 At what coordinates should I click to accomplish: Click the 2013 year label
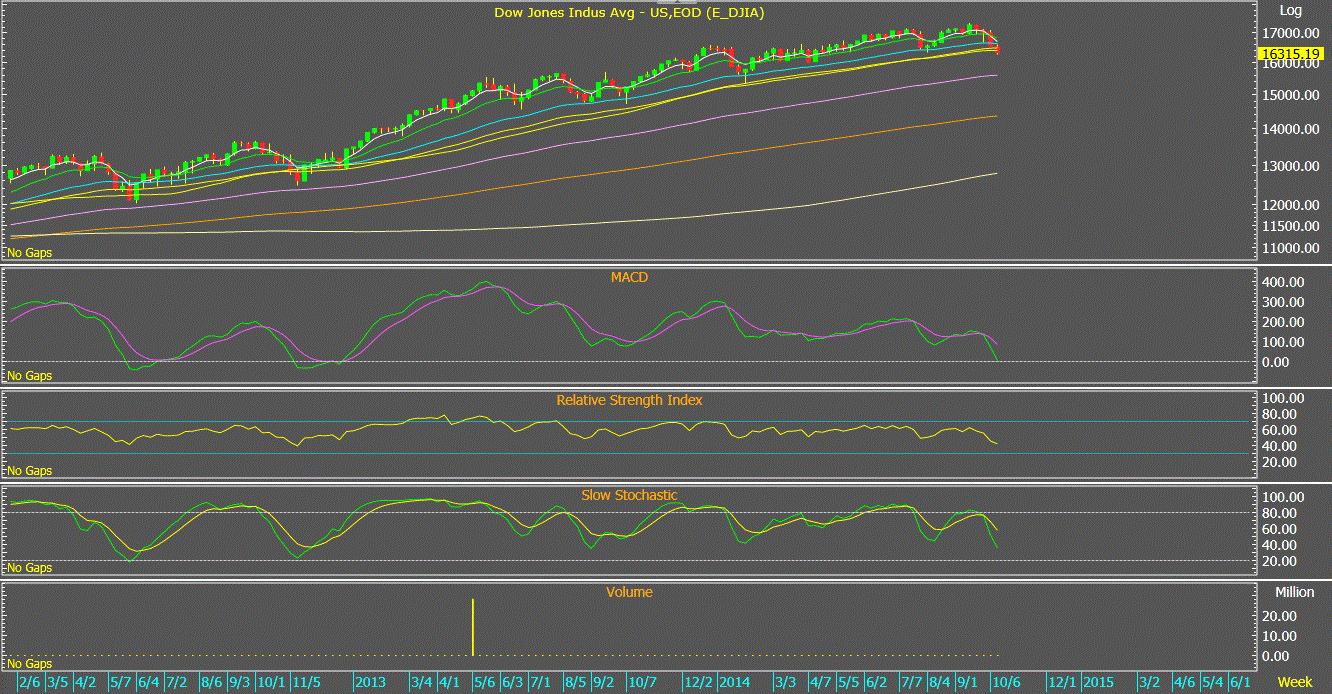(x=370, y=683)
